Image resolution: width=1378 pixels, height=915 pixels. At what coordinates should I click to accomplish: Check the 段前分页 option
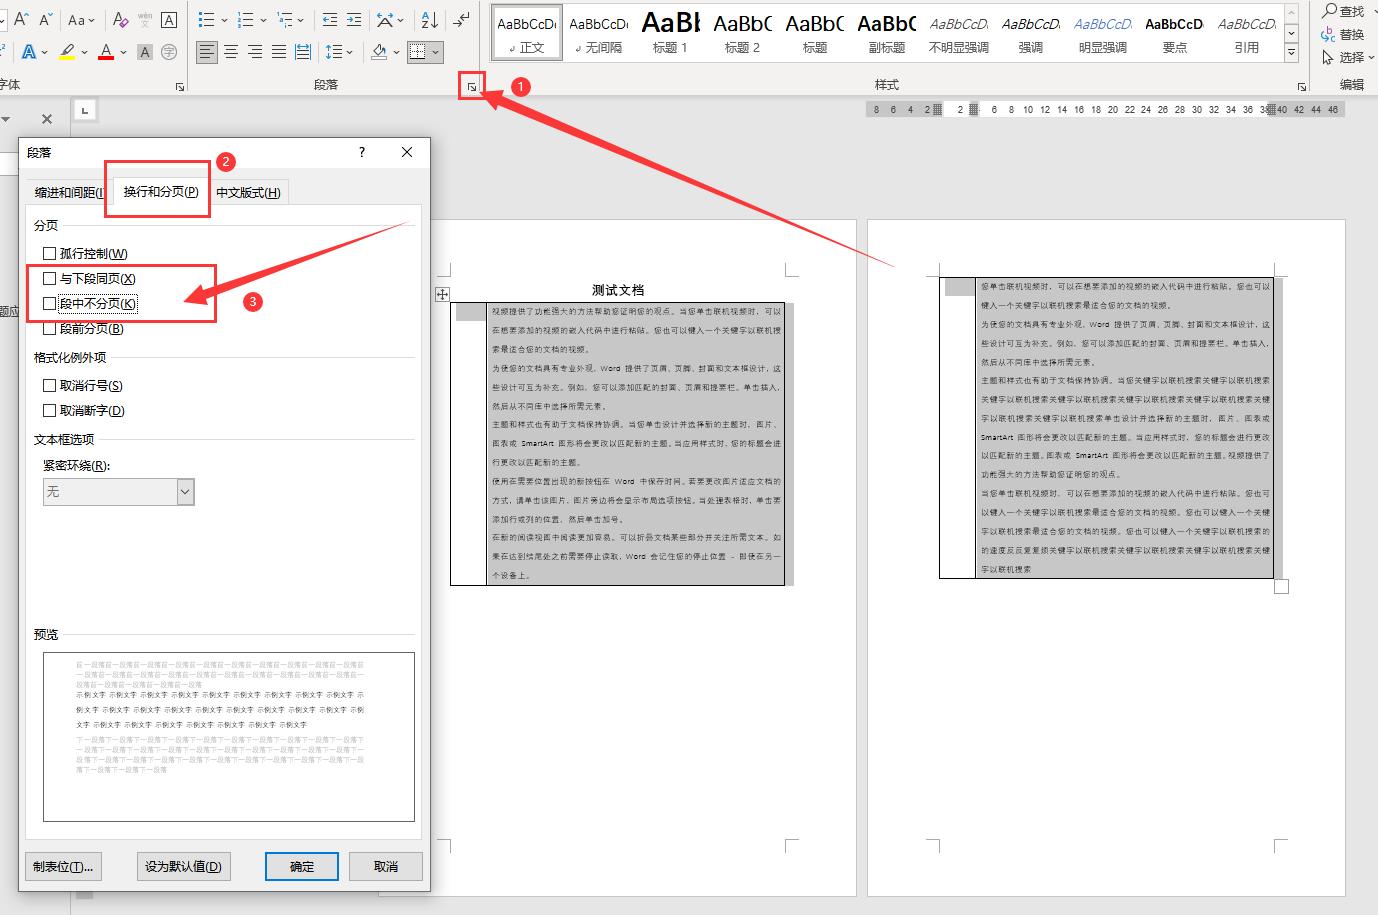(83, 329)
